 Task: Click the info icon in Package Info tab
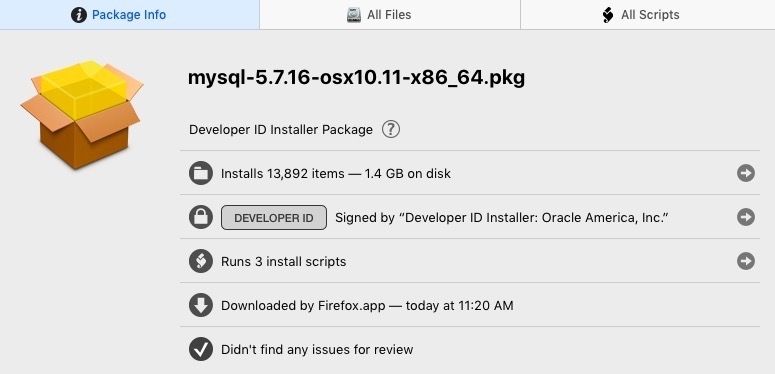pos(79,15)
